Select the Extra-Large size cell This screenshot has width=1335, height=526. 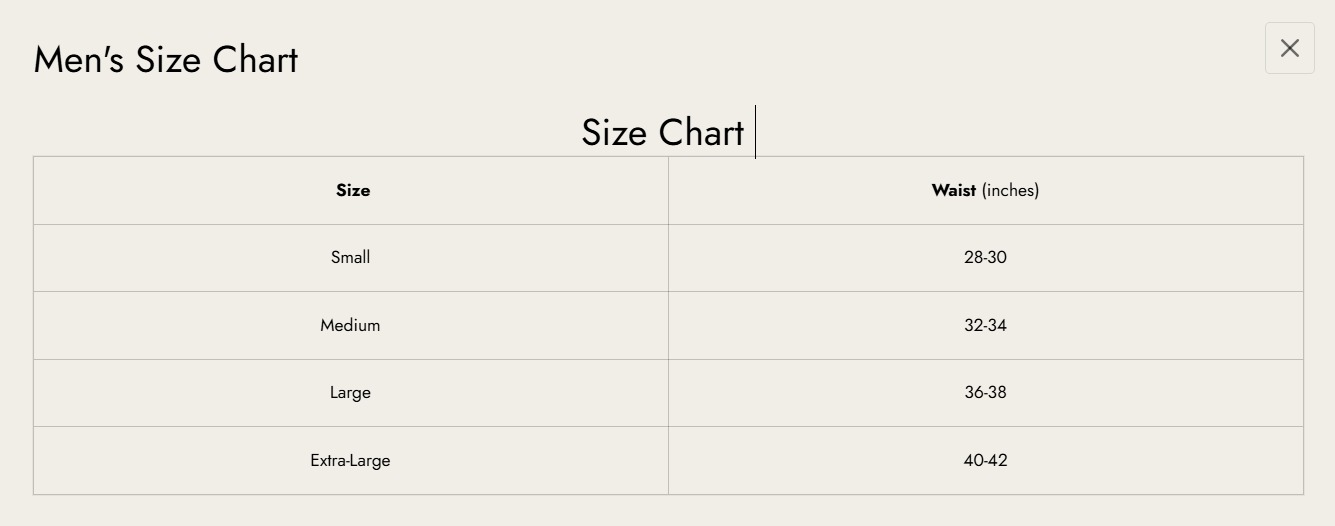click(350, 460)
